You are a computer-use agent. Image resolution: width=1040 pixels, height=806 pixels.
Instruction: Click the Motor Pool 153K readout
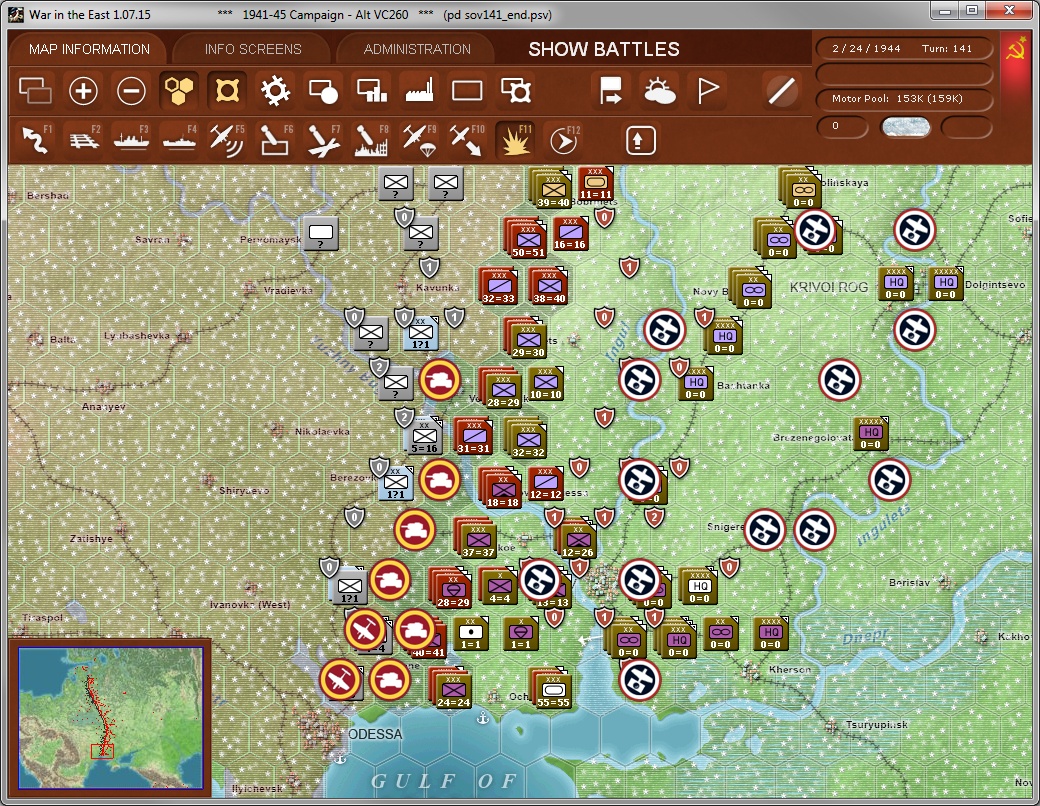(x=903, y=98)
